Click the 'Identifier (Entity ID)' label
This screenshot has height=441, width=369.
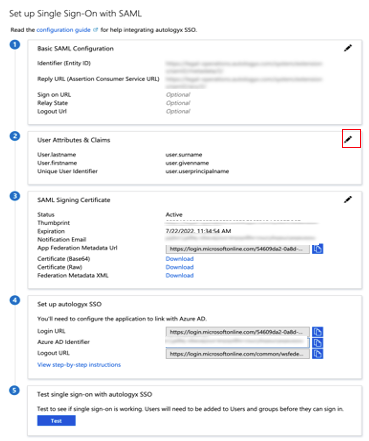click(64, 63)
